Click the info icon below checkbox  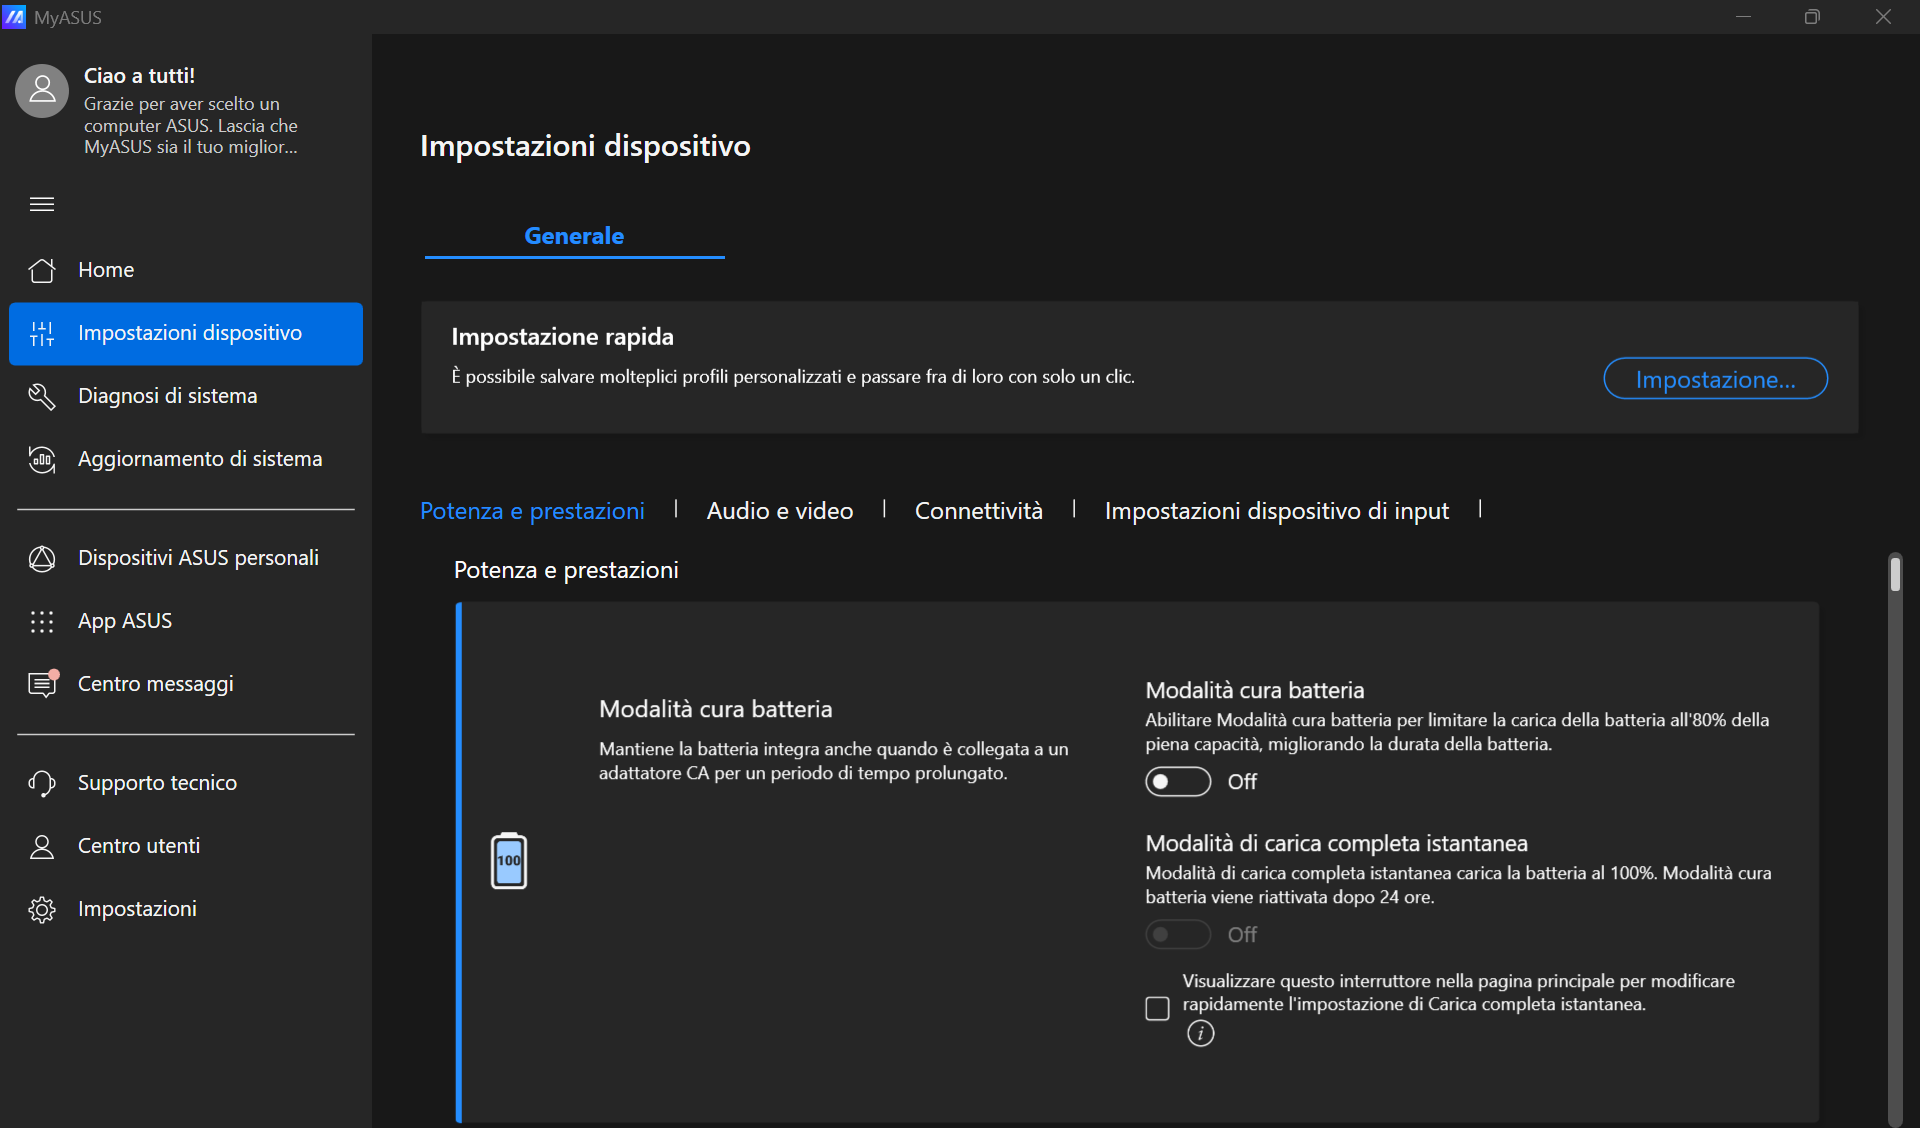[1200, 1033]
